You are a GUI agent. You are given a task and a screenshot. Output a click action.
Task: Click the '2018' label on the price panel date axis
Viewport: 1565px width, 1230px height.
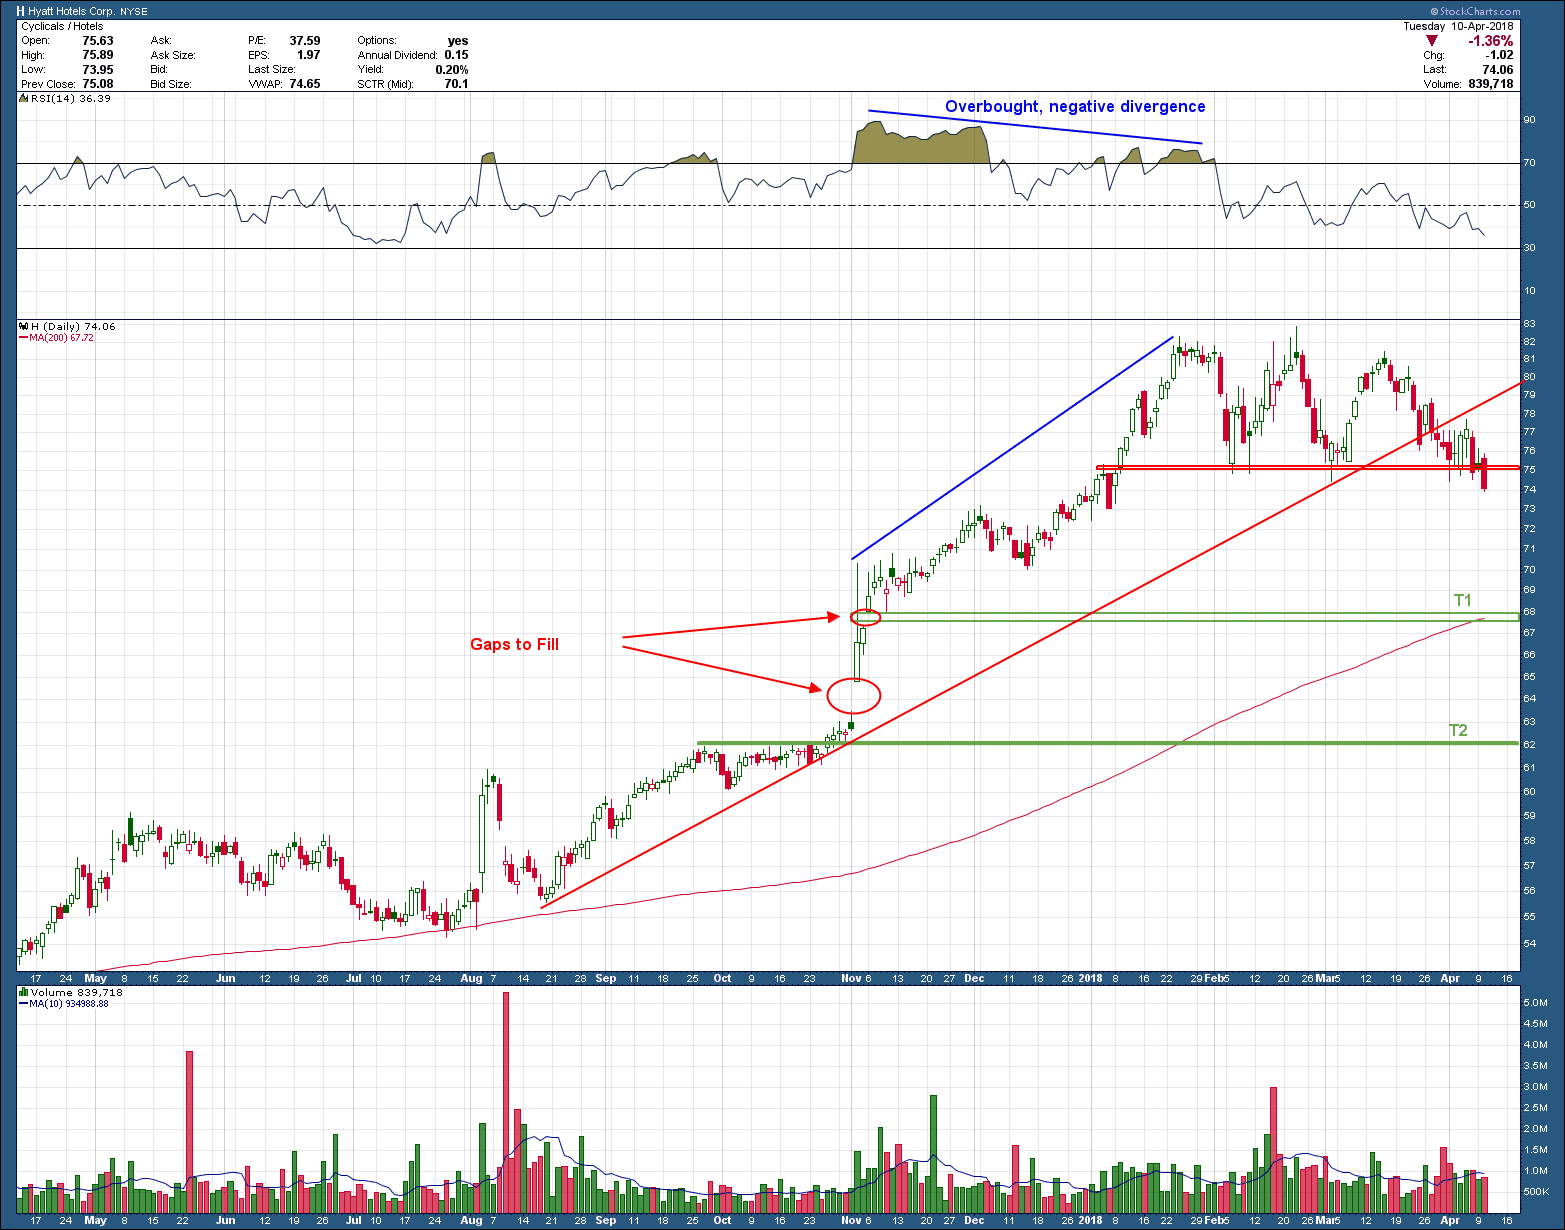point(1091,978)
